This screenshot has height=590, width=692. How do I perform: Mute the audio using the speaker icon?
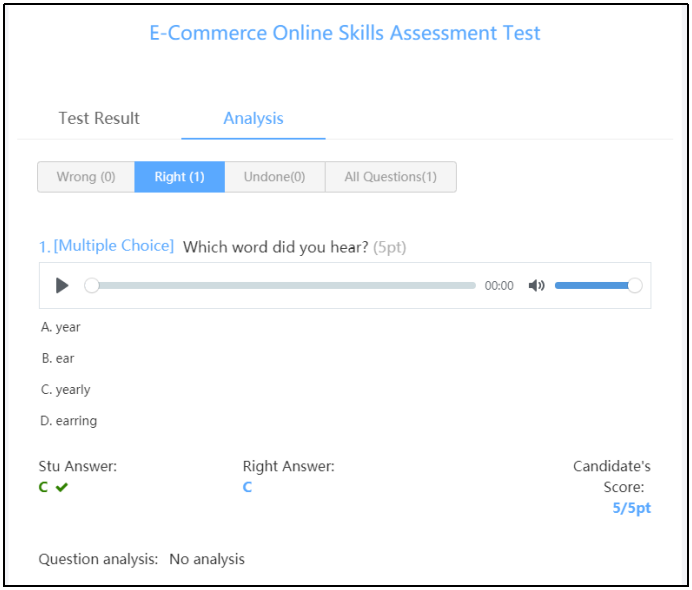click(x=537, y=286)
